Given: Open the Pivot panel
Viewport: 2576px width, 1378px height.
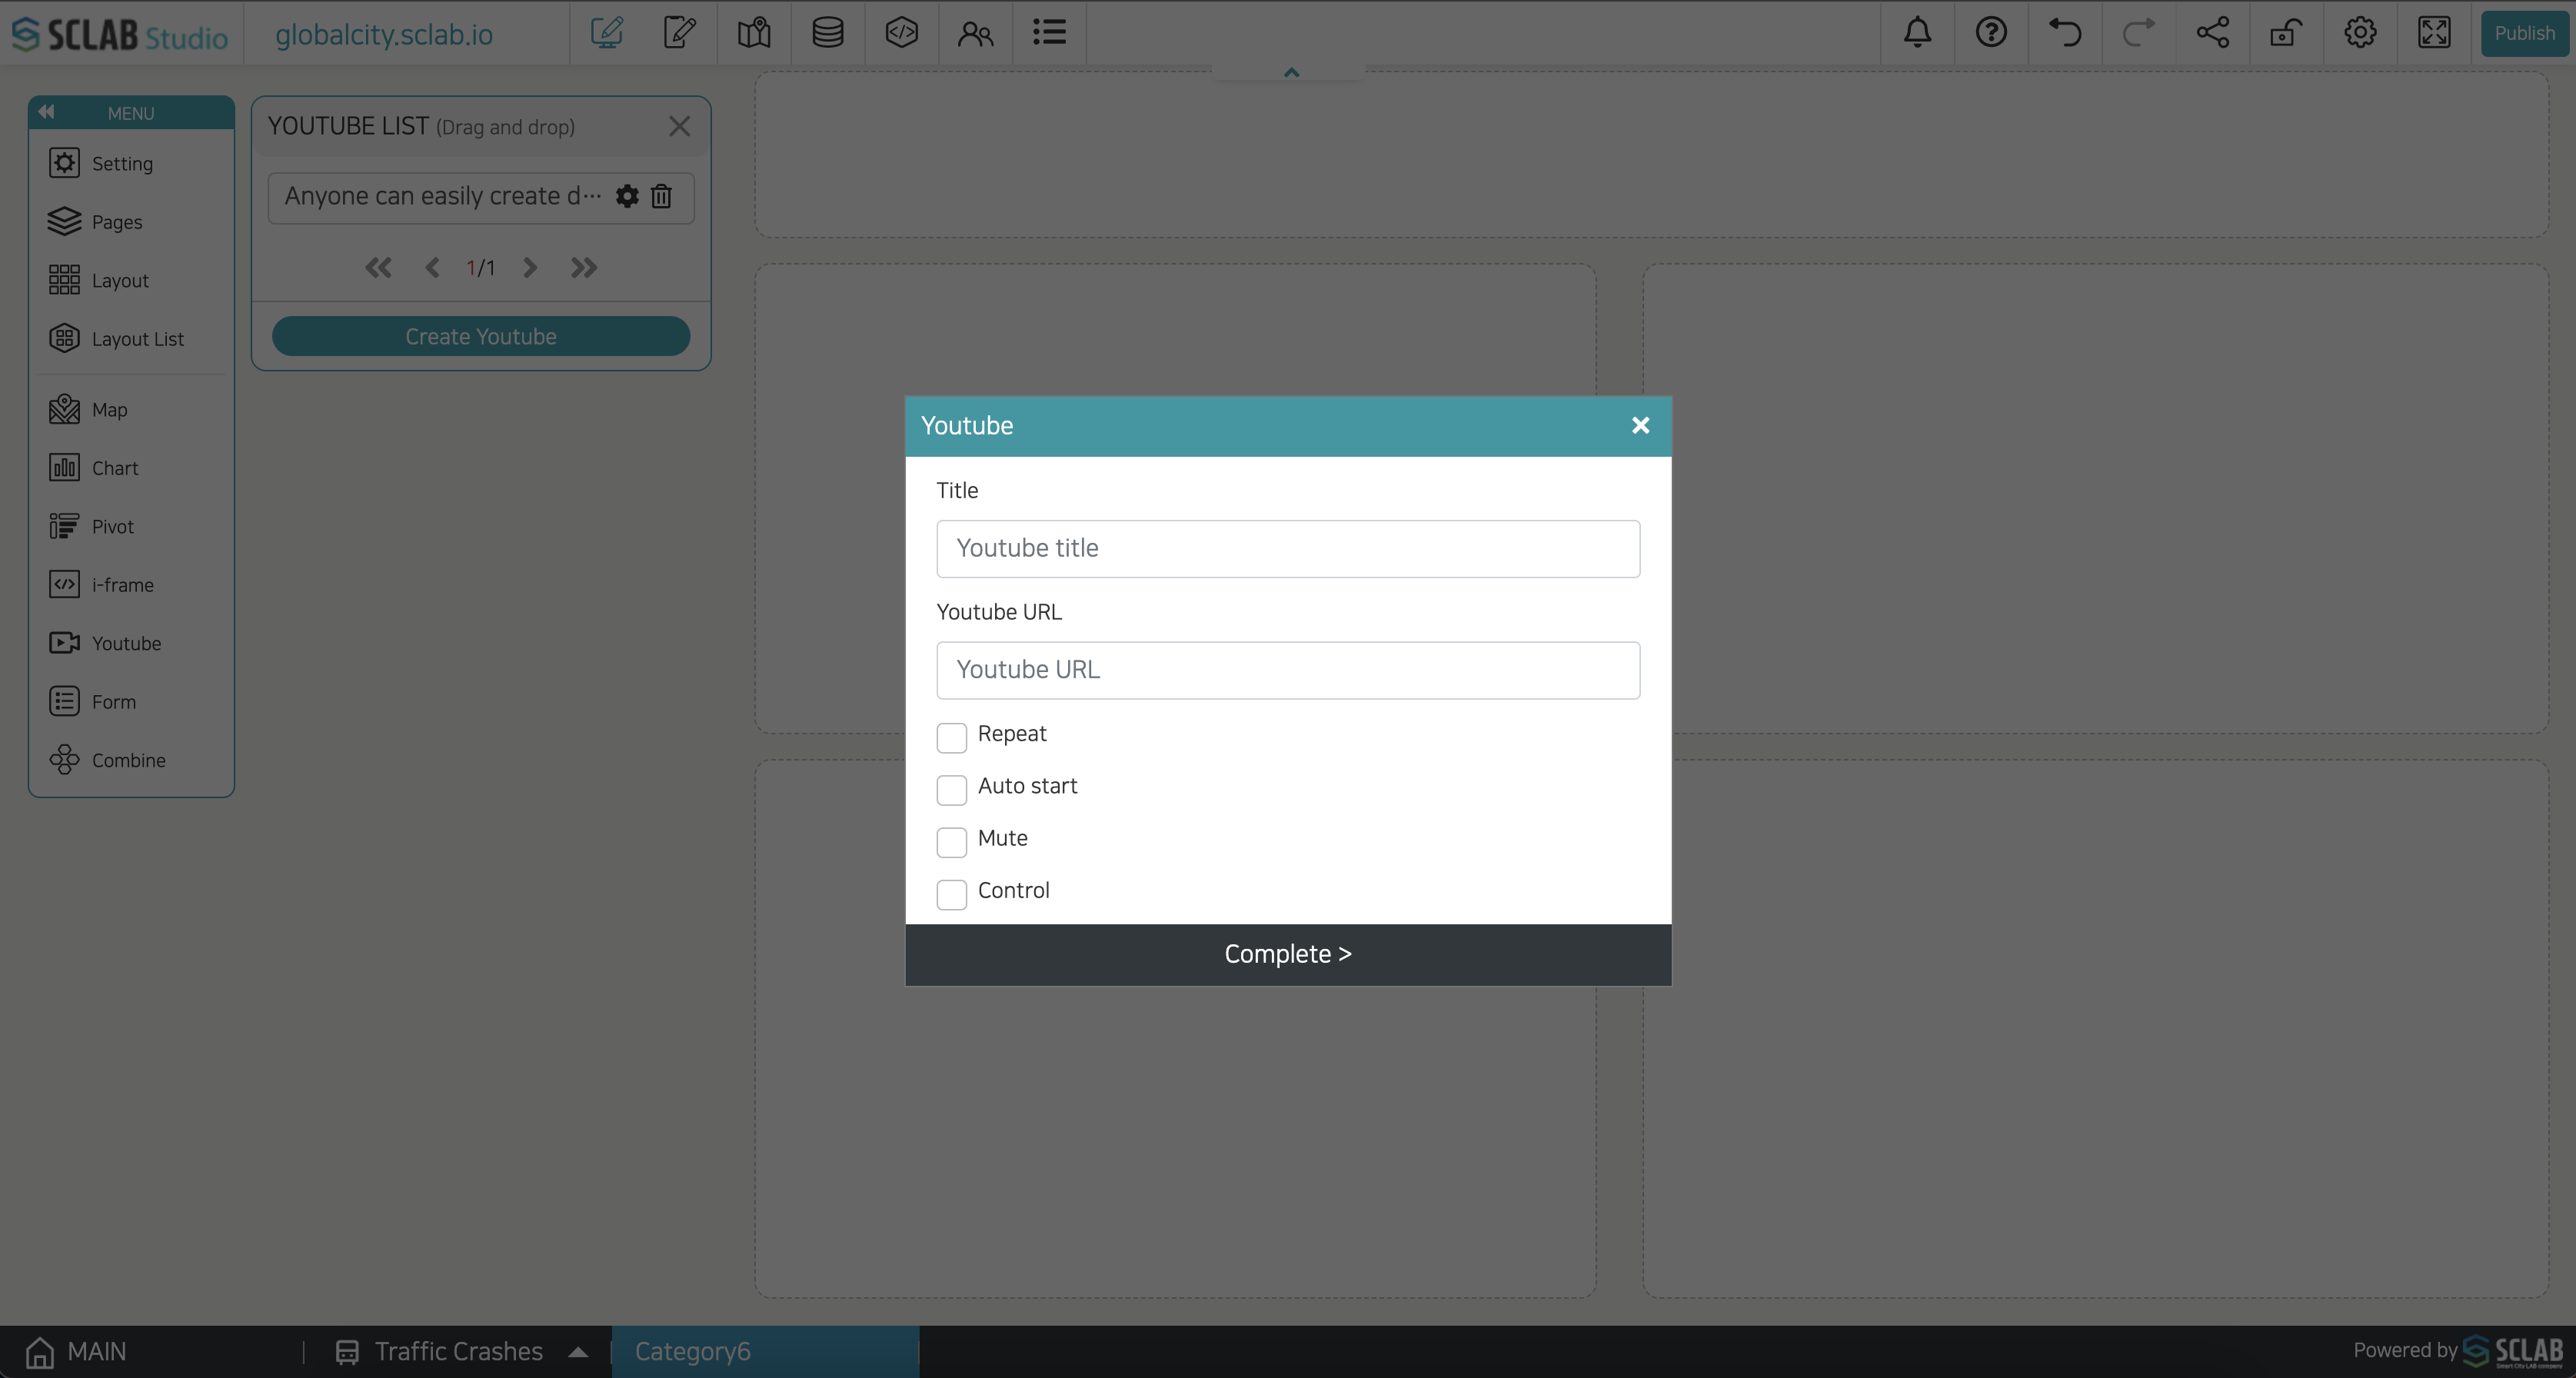Looking at the screenshot, I should pyautogui.click(x=112, y=526).
